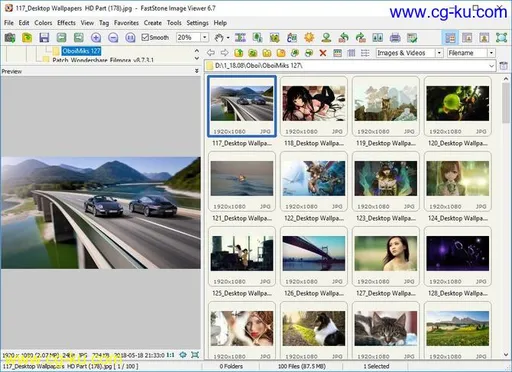512x372 pixels.
Task: Click the thumbnail pane scroll down arrow
Action: coord(506,355)
